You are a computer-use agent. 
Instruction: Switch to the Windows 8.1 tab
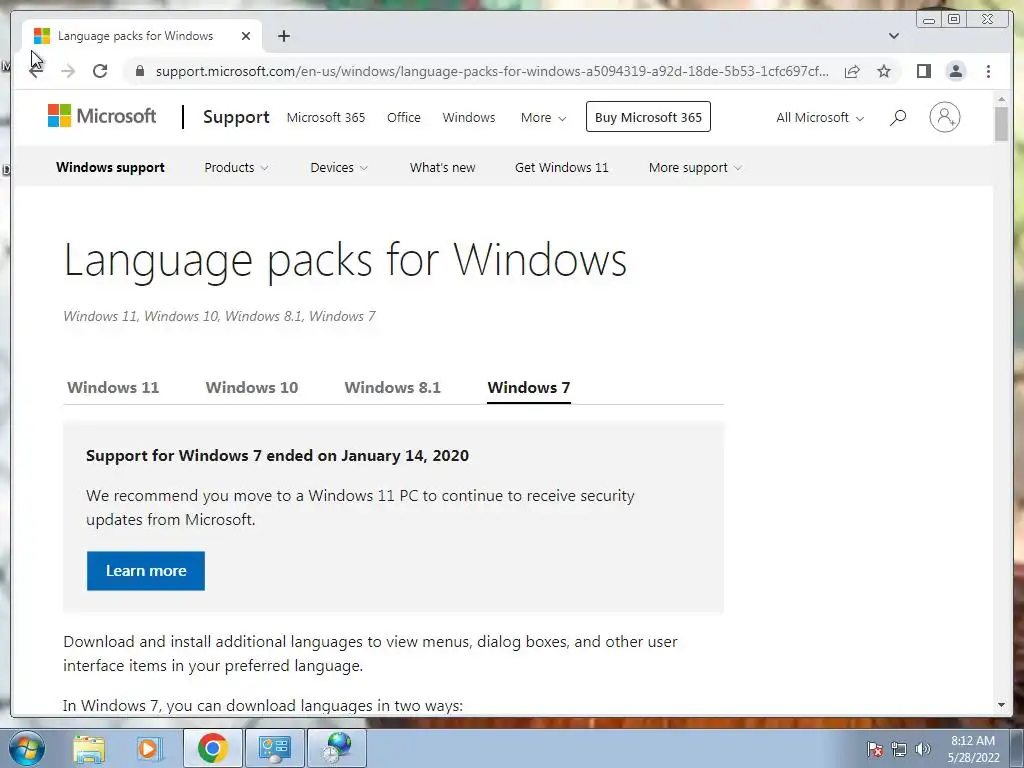click(392, 387)
